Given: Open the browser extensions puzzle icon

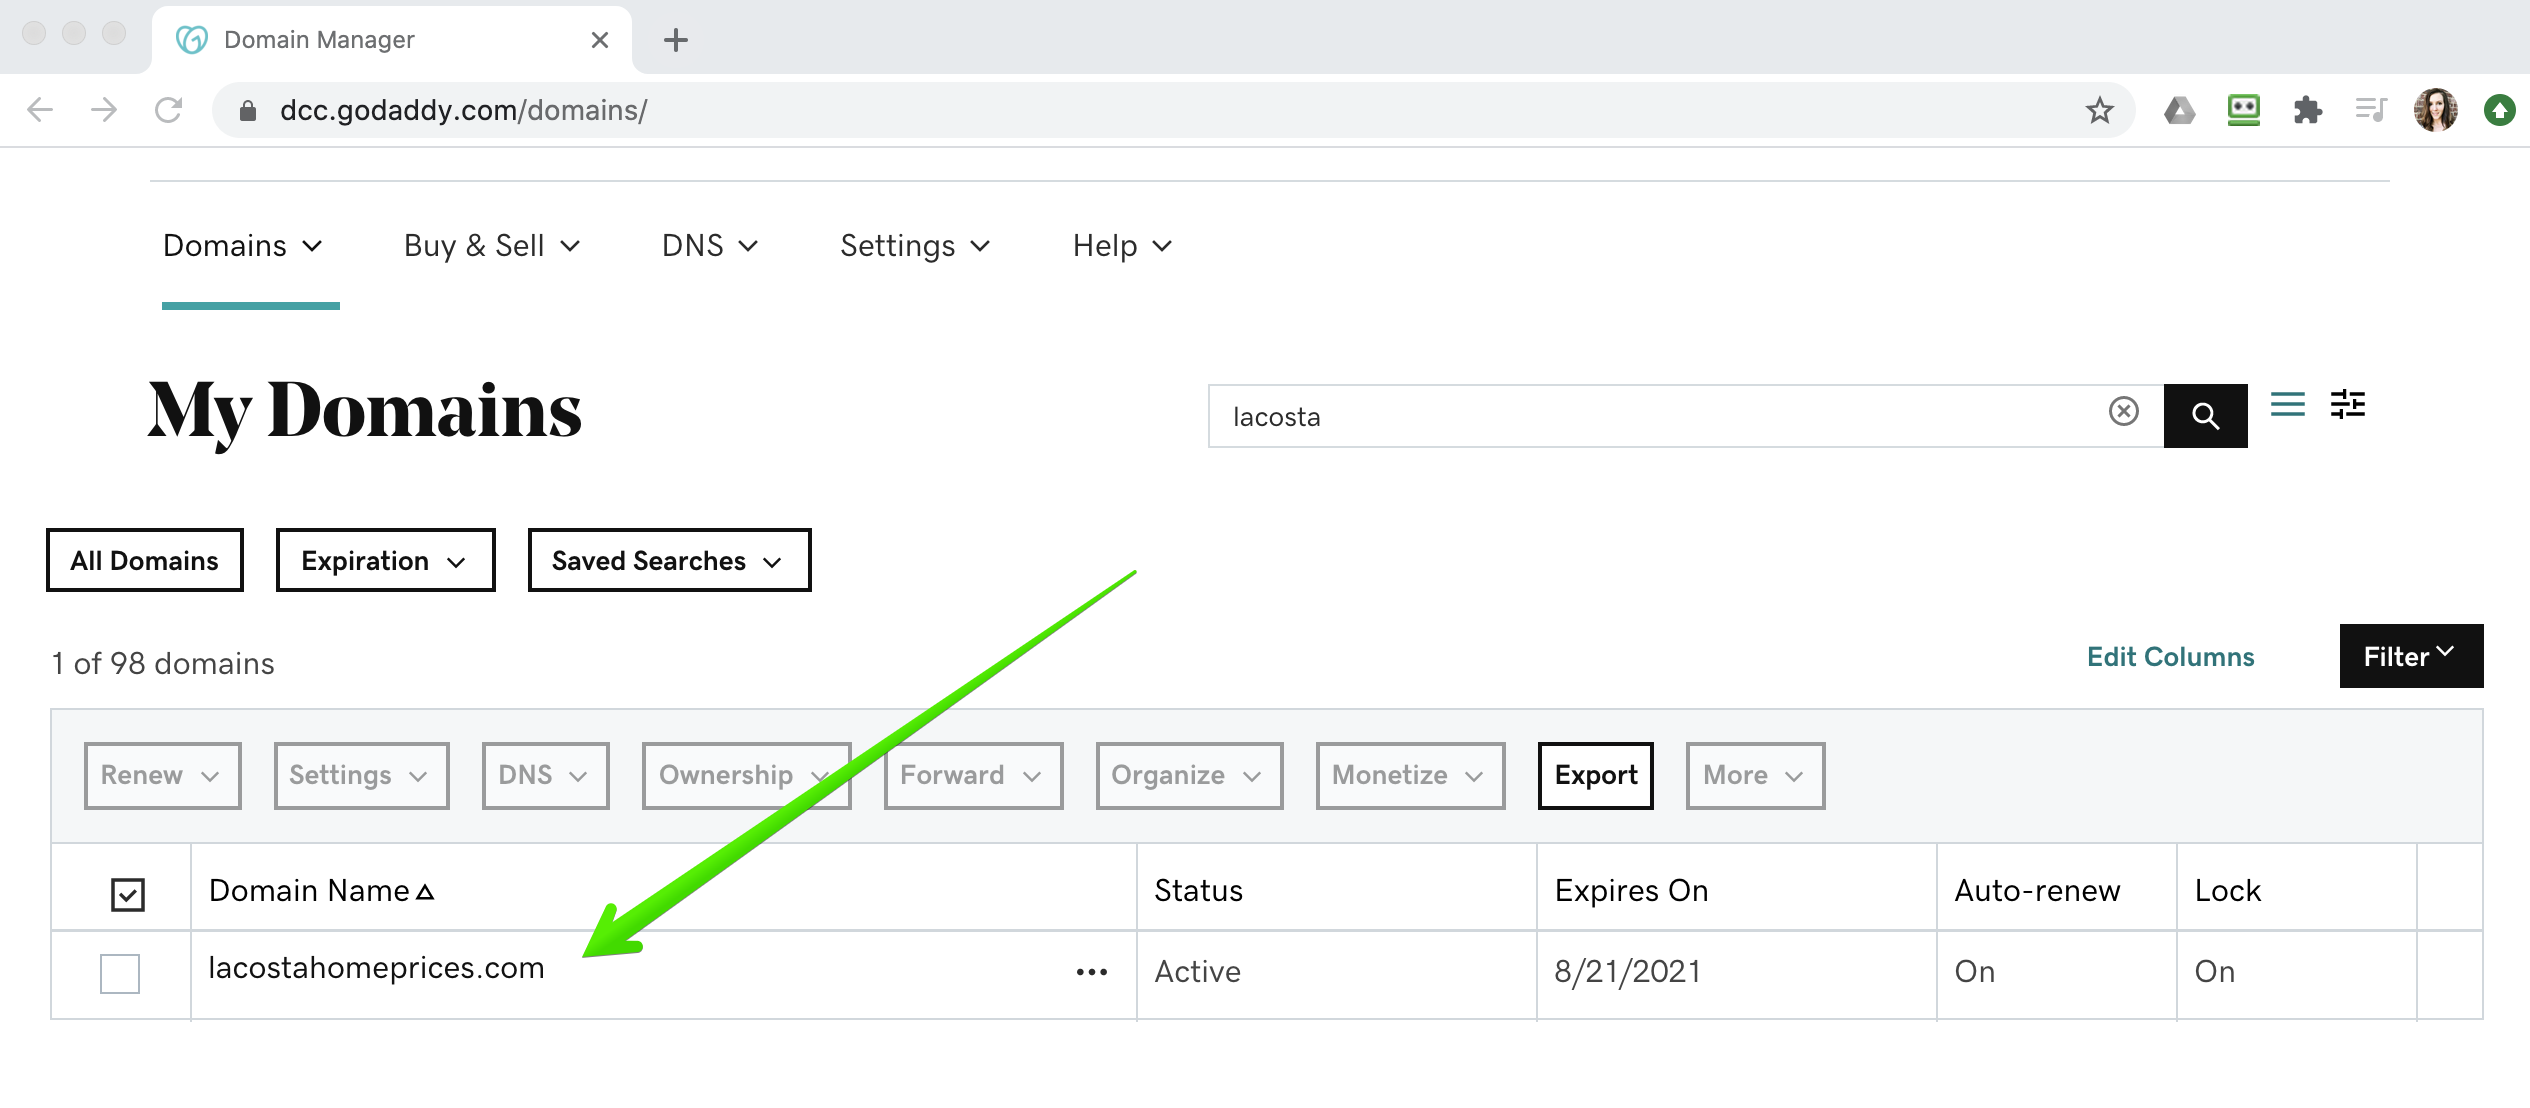Looking at the screenshot, I should click(2307, 110).
